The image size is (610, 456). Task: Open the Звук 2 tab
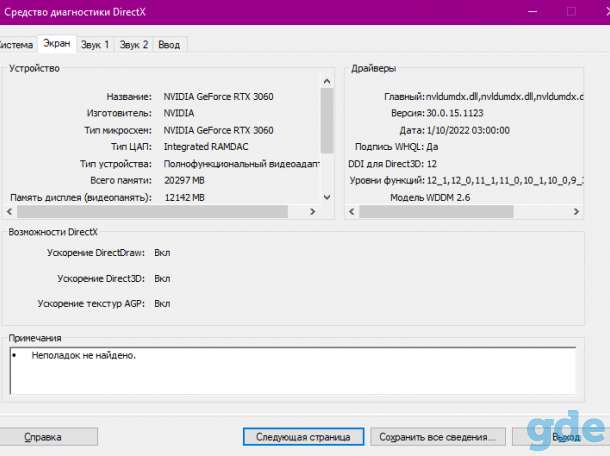(134, 45)
